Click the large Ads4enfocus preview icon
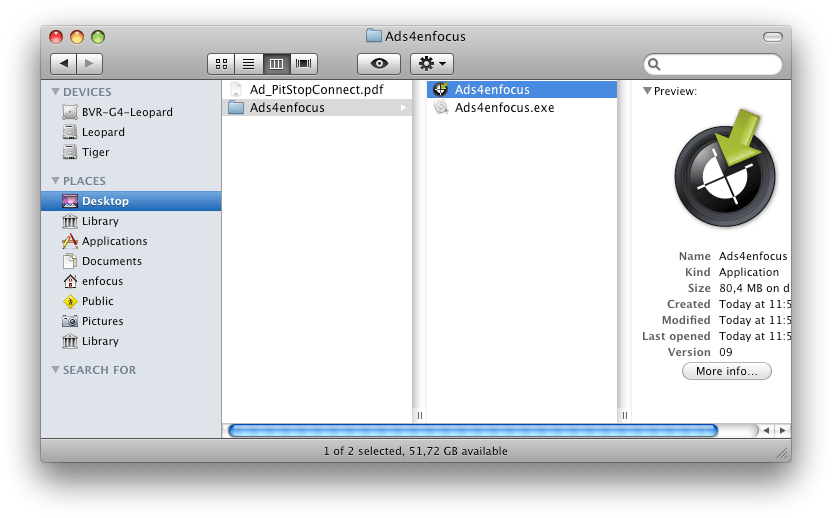This screenshot has height=518, width=832. click(725, 168)
